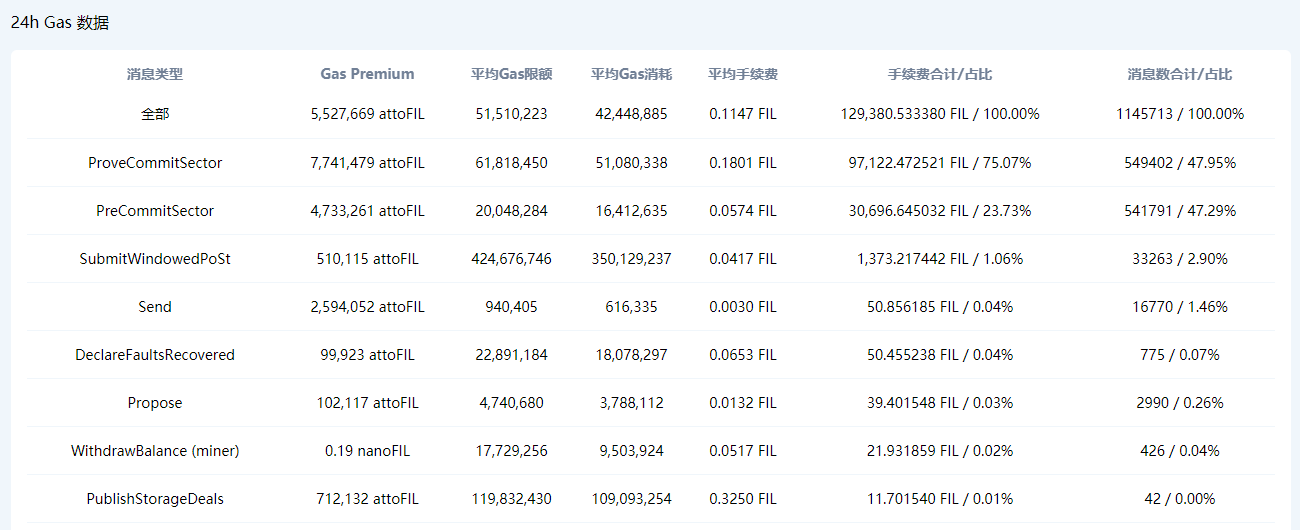The image size is (1300, 530).
Task: Click the 940,405 gas limit value
Action: coord(511,306)
